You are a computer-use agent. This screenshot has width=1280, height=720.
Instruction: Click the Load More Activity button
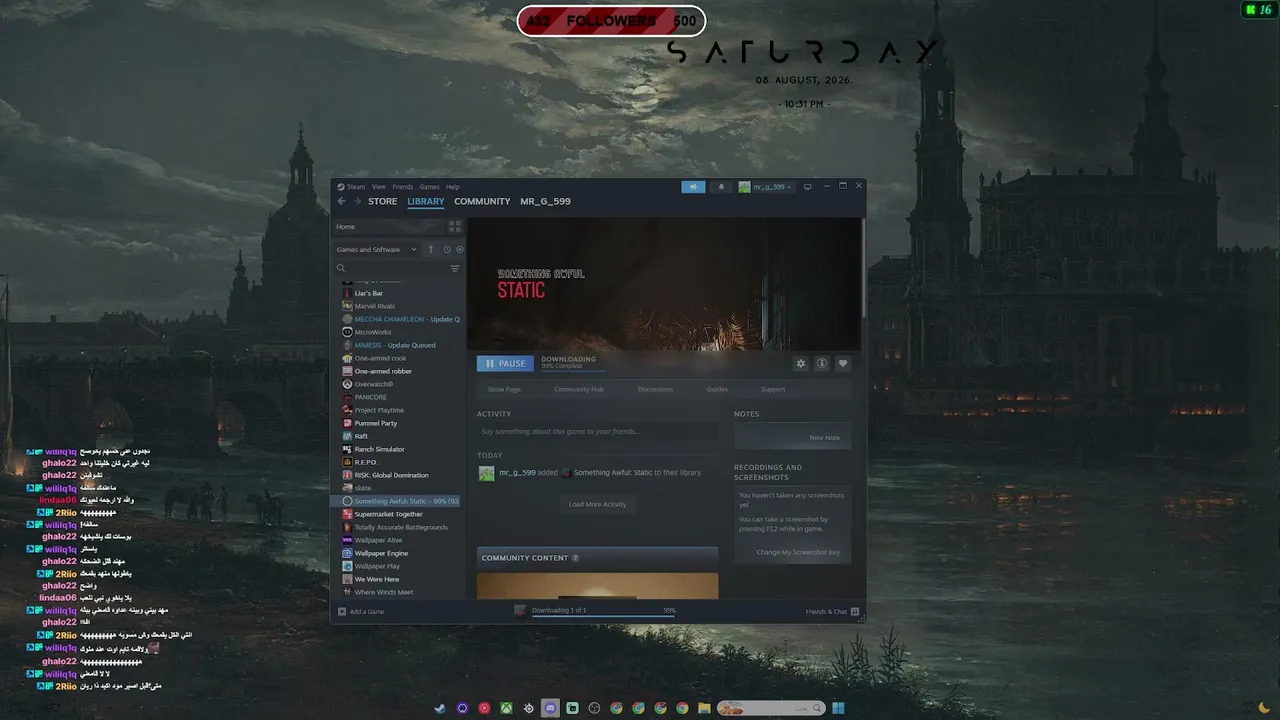click(597, 504)
